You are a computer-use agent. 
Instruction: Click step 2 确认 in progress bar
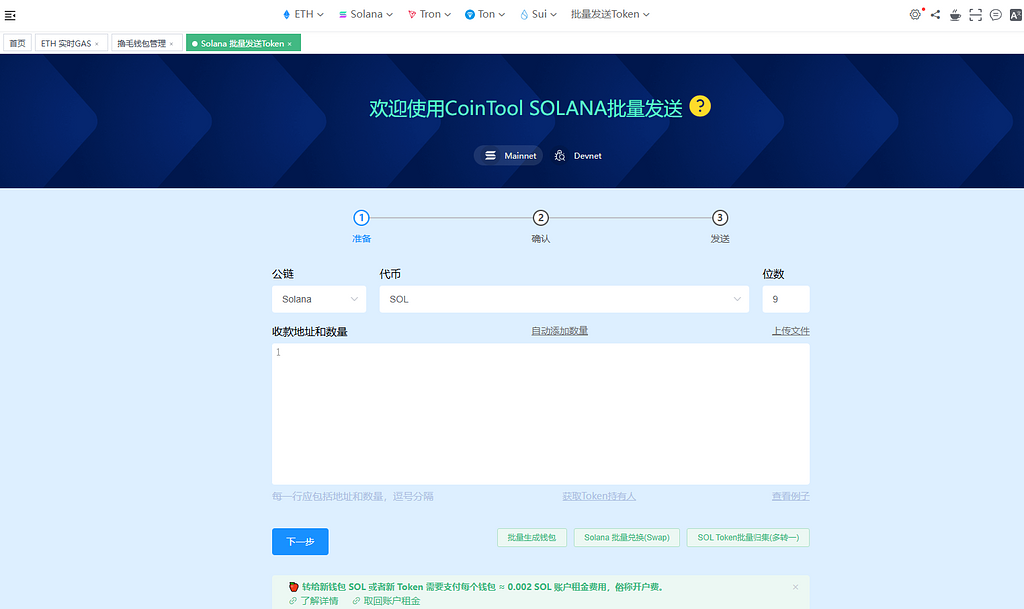point(540,219)
